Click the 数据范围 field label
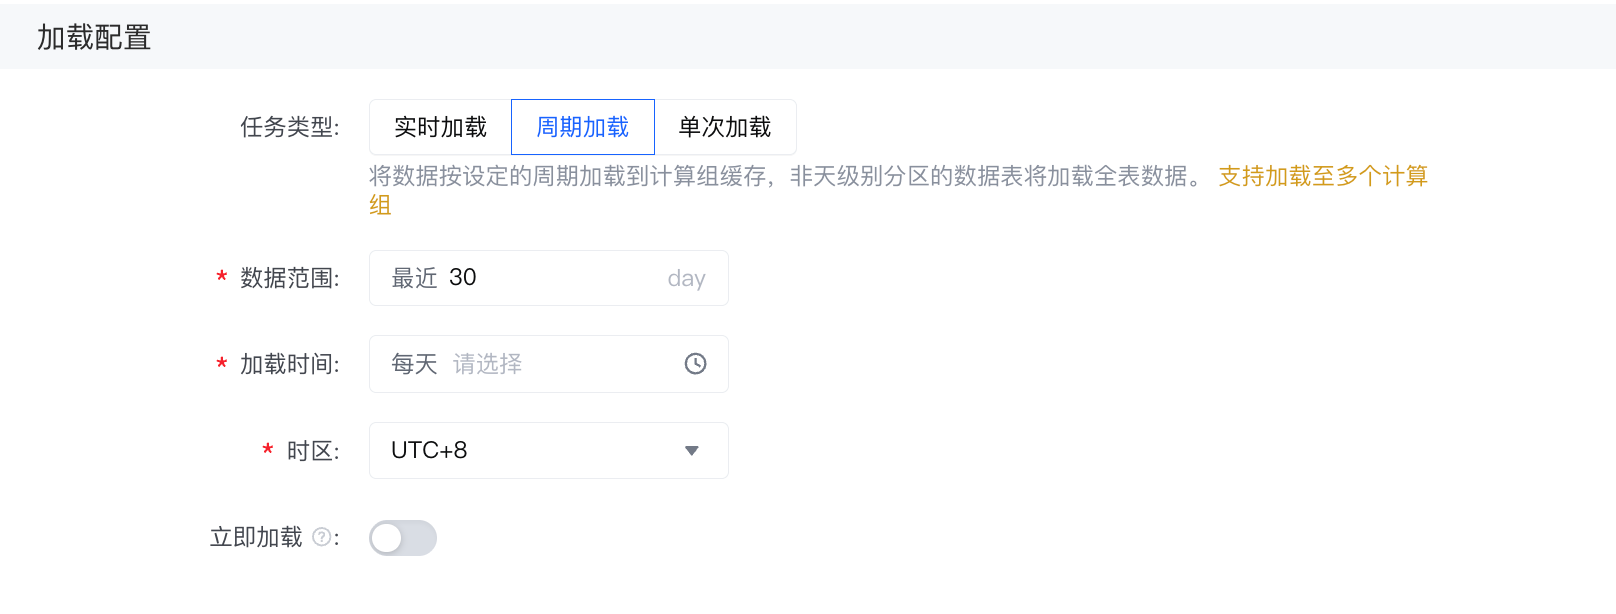1616x614 pixels. [289, 278]
